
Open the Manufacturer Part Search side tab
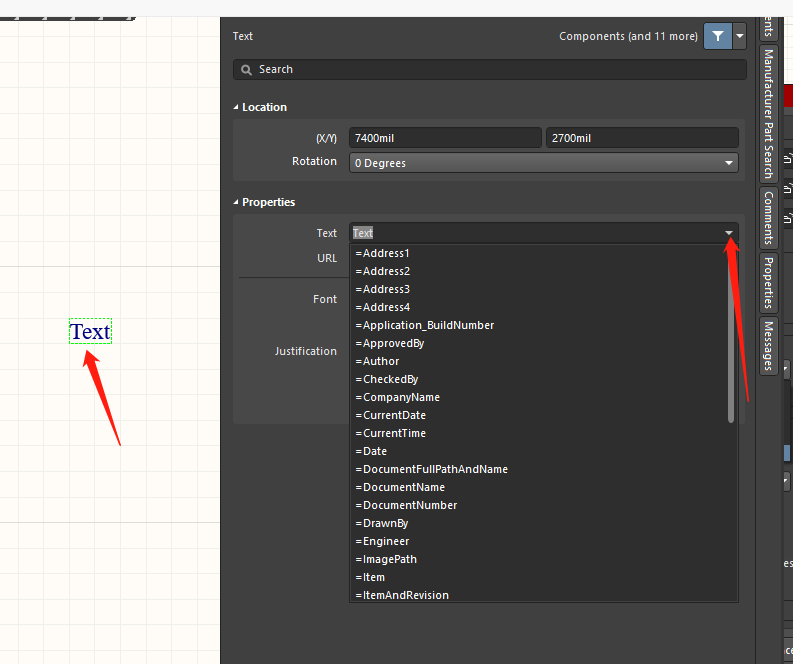coord(769,113)
